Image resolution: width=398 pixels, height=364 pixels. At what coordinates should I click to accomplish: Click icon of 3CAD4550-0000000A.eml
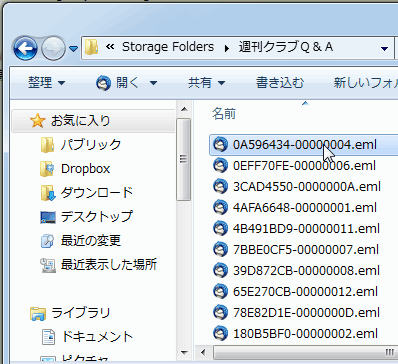pyautogui.click(x=220, y=187)
